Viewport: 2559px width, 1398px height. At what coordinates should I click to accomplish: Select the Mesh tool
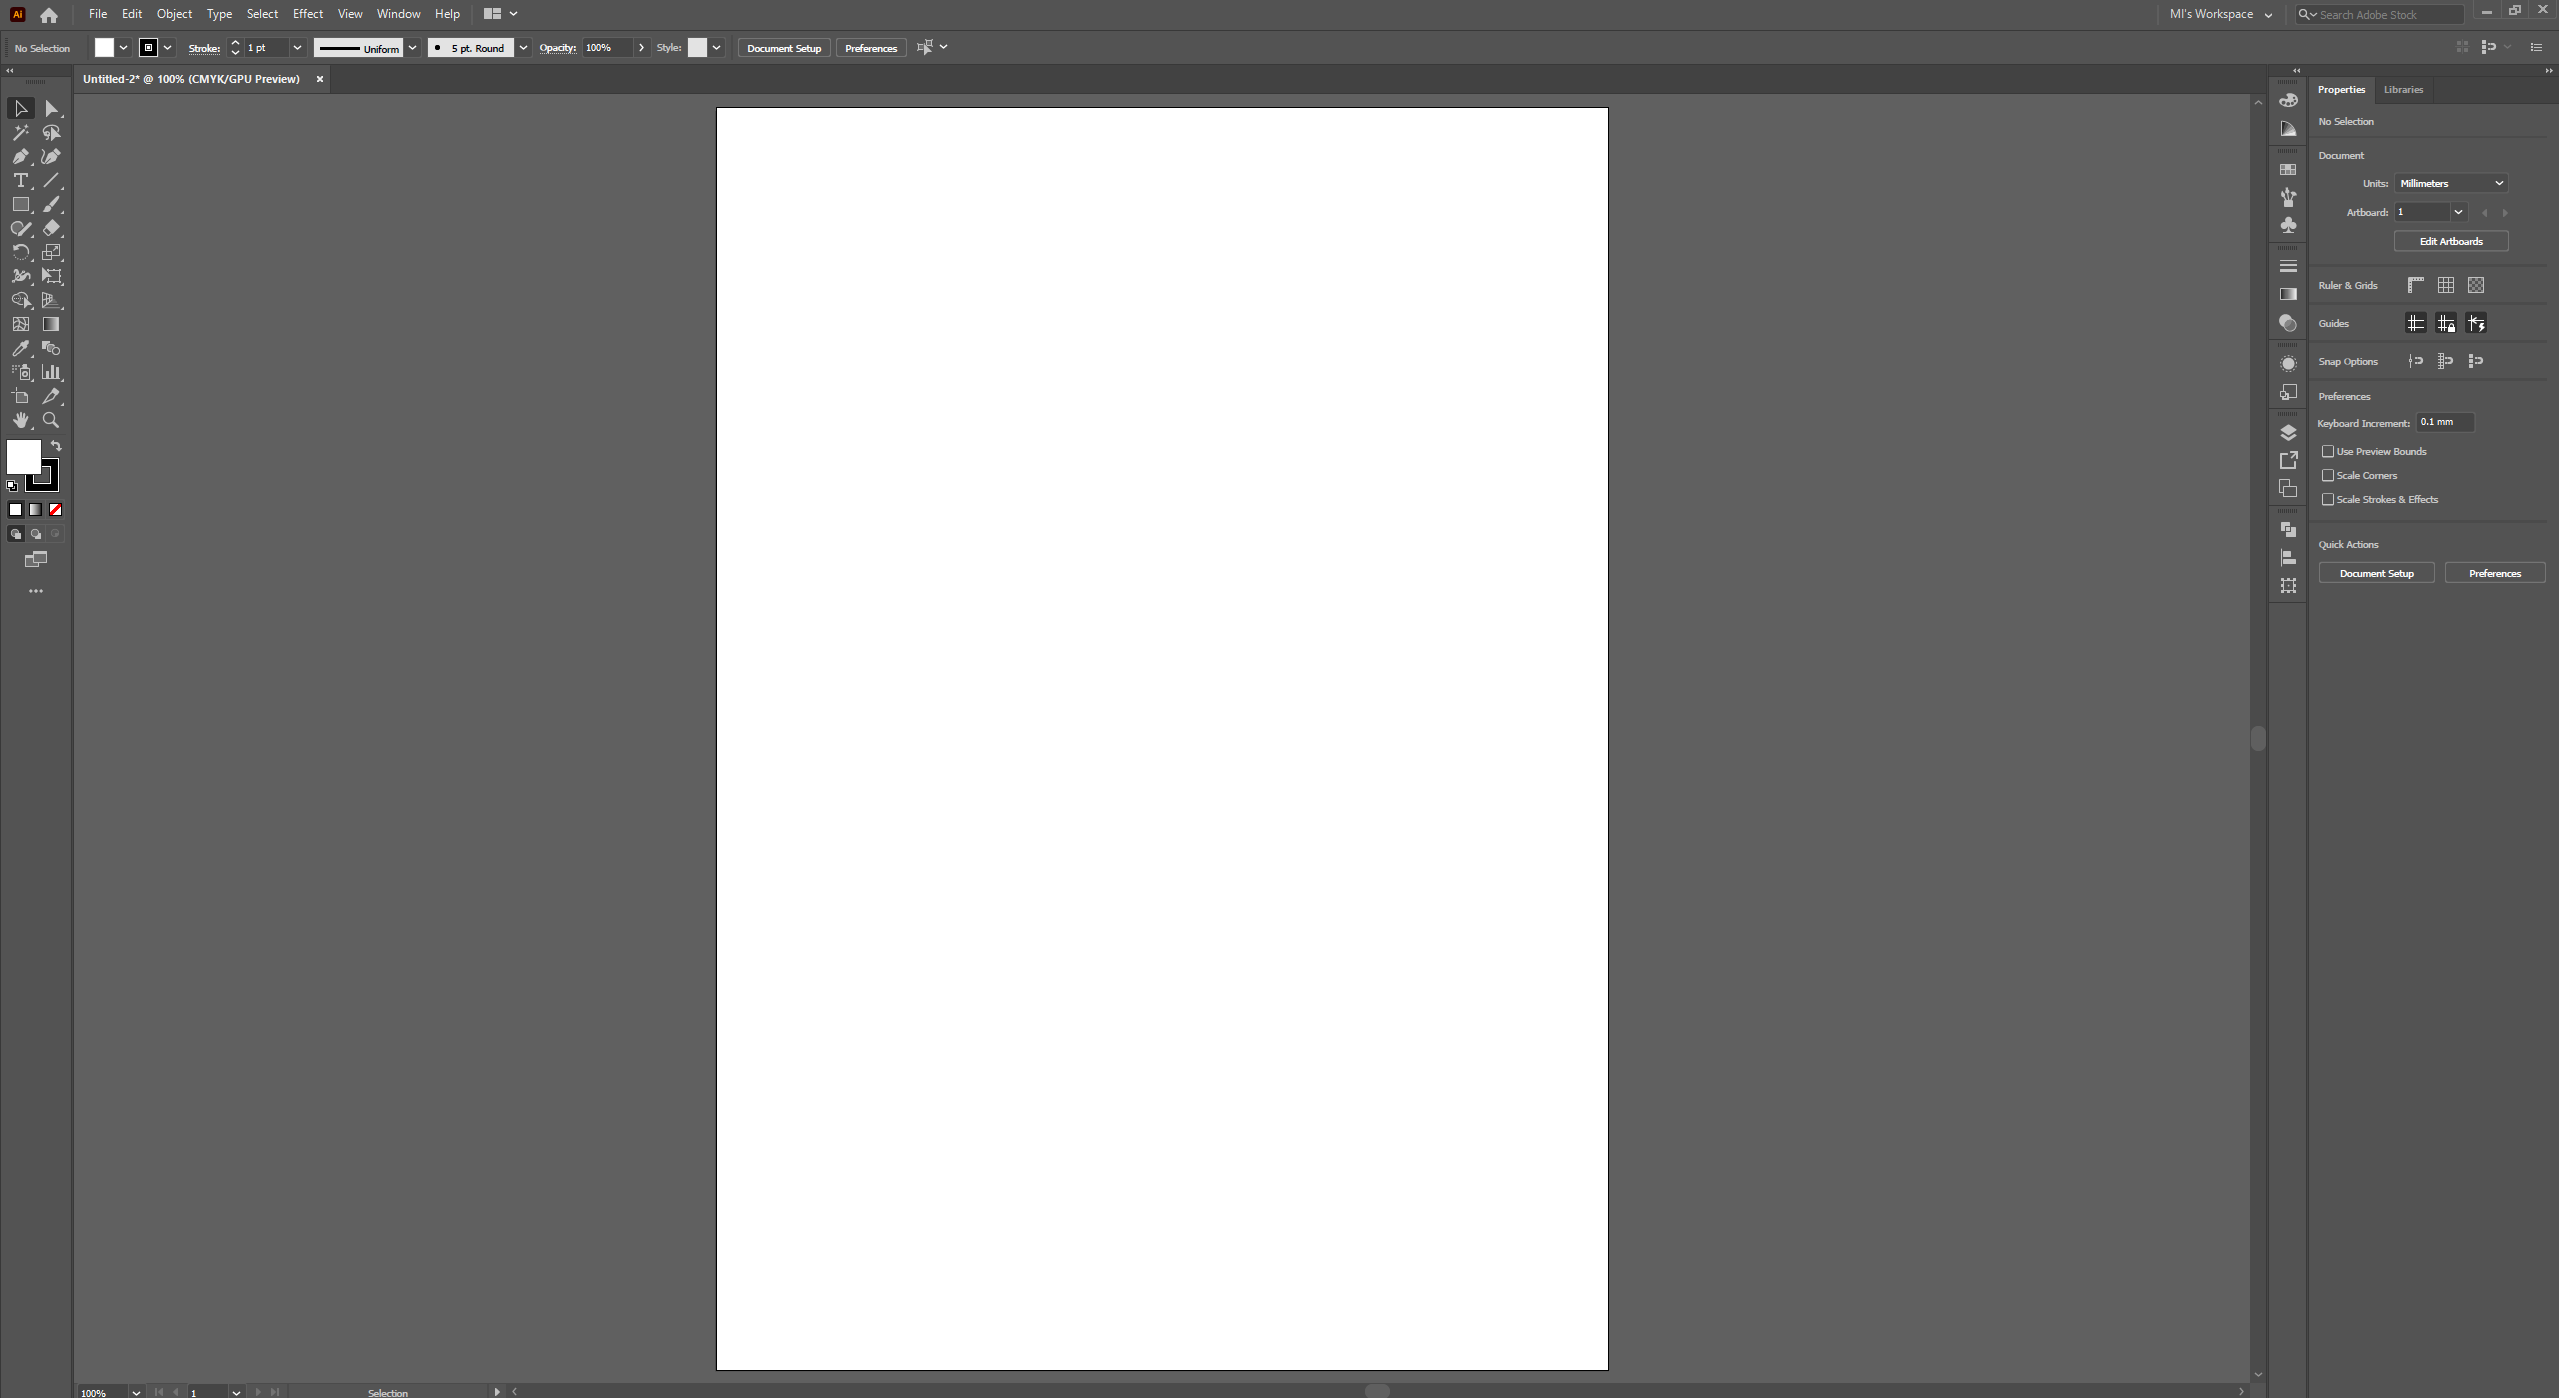pyautogui.click(x=21, y=324)
